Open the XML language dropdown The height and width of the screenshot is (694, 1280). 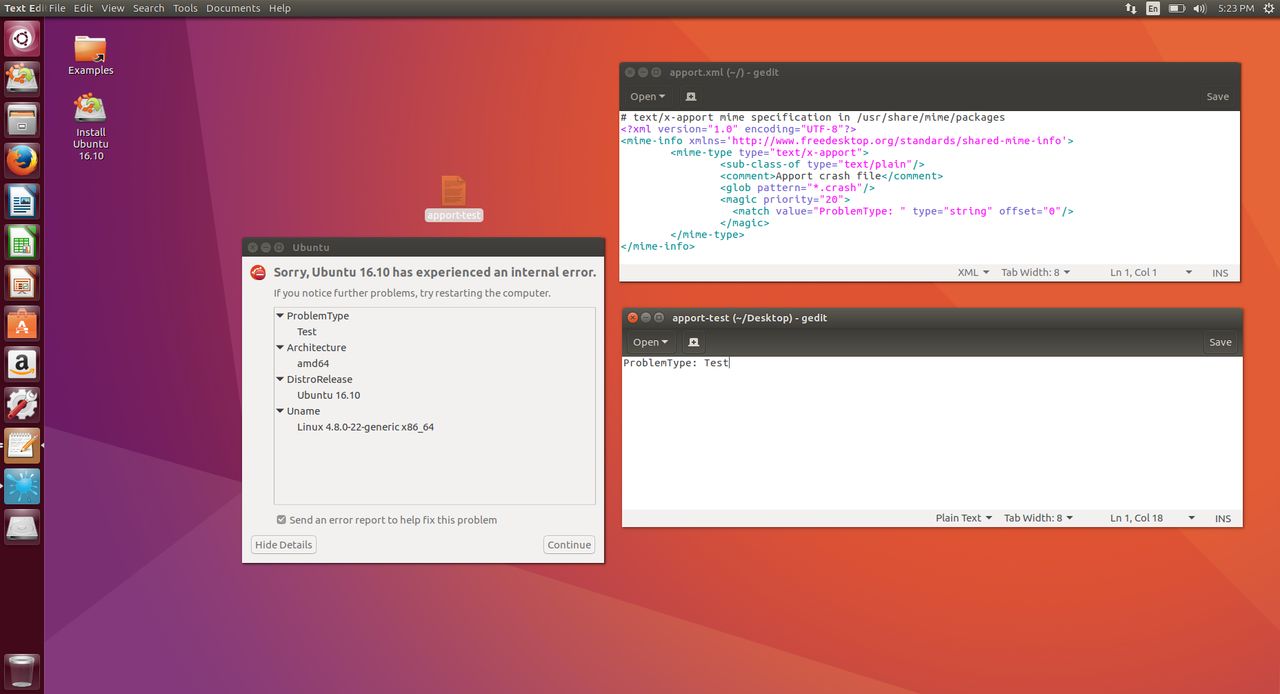click(973, 272)
